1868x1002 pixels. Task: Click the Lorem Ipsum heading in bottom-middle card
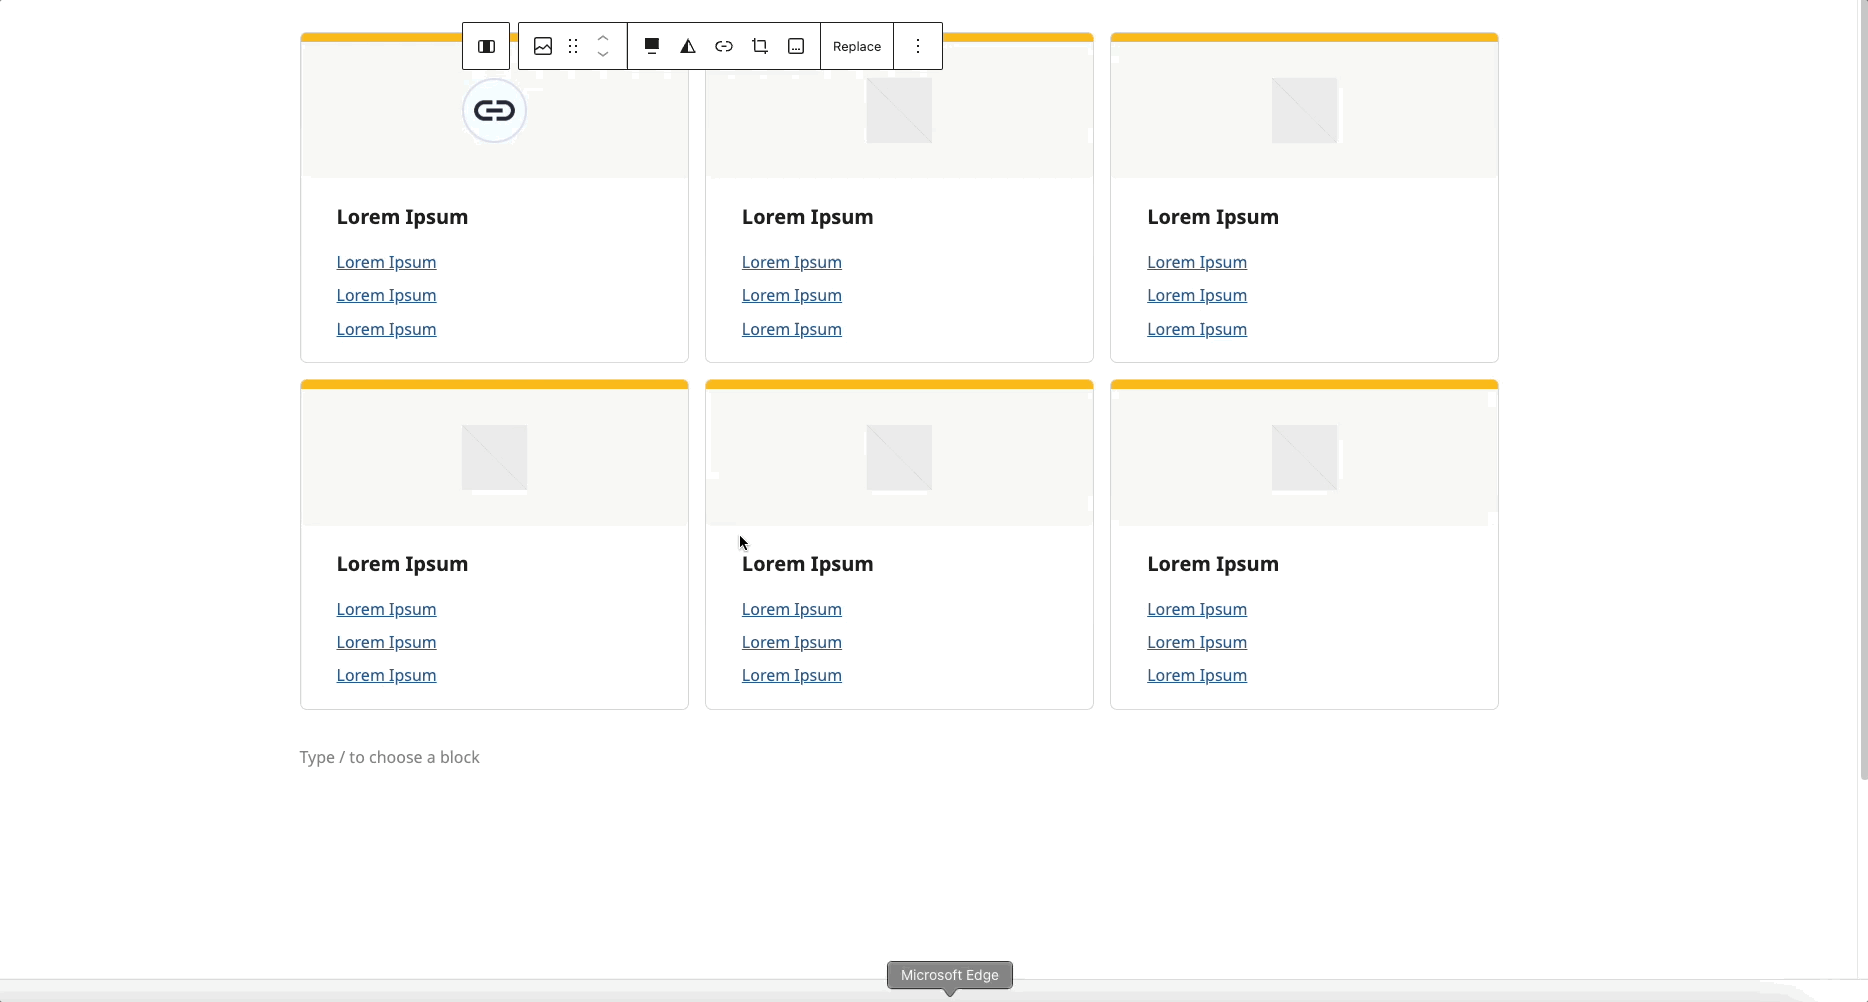pos(807,564)
